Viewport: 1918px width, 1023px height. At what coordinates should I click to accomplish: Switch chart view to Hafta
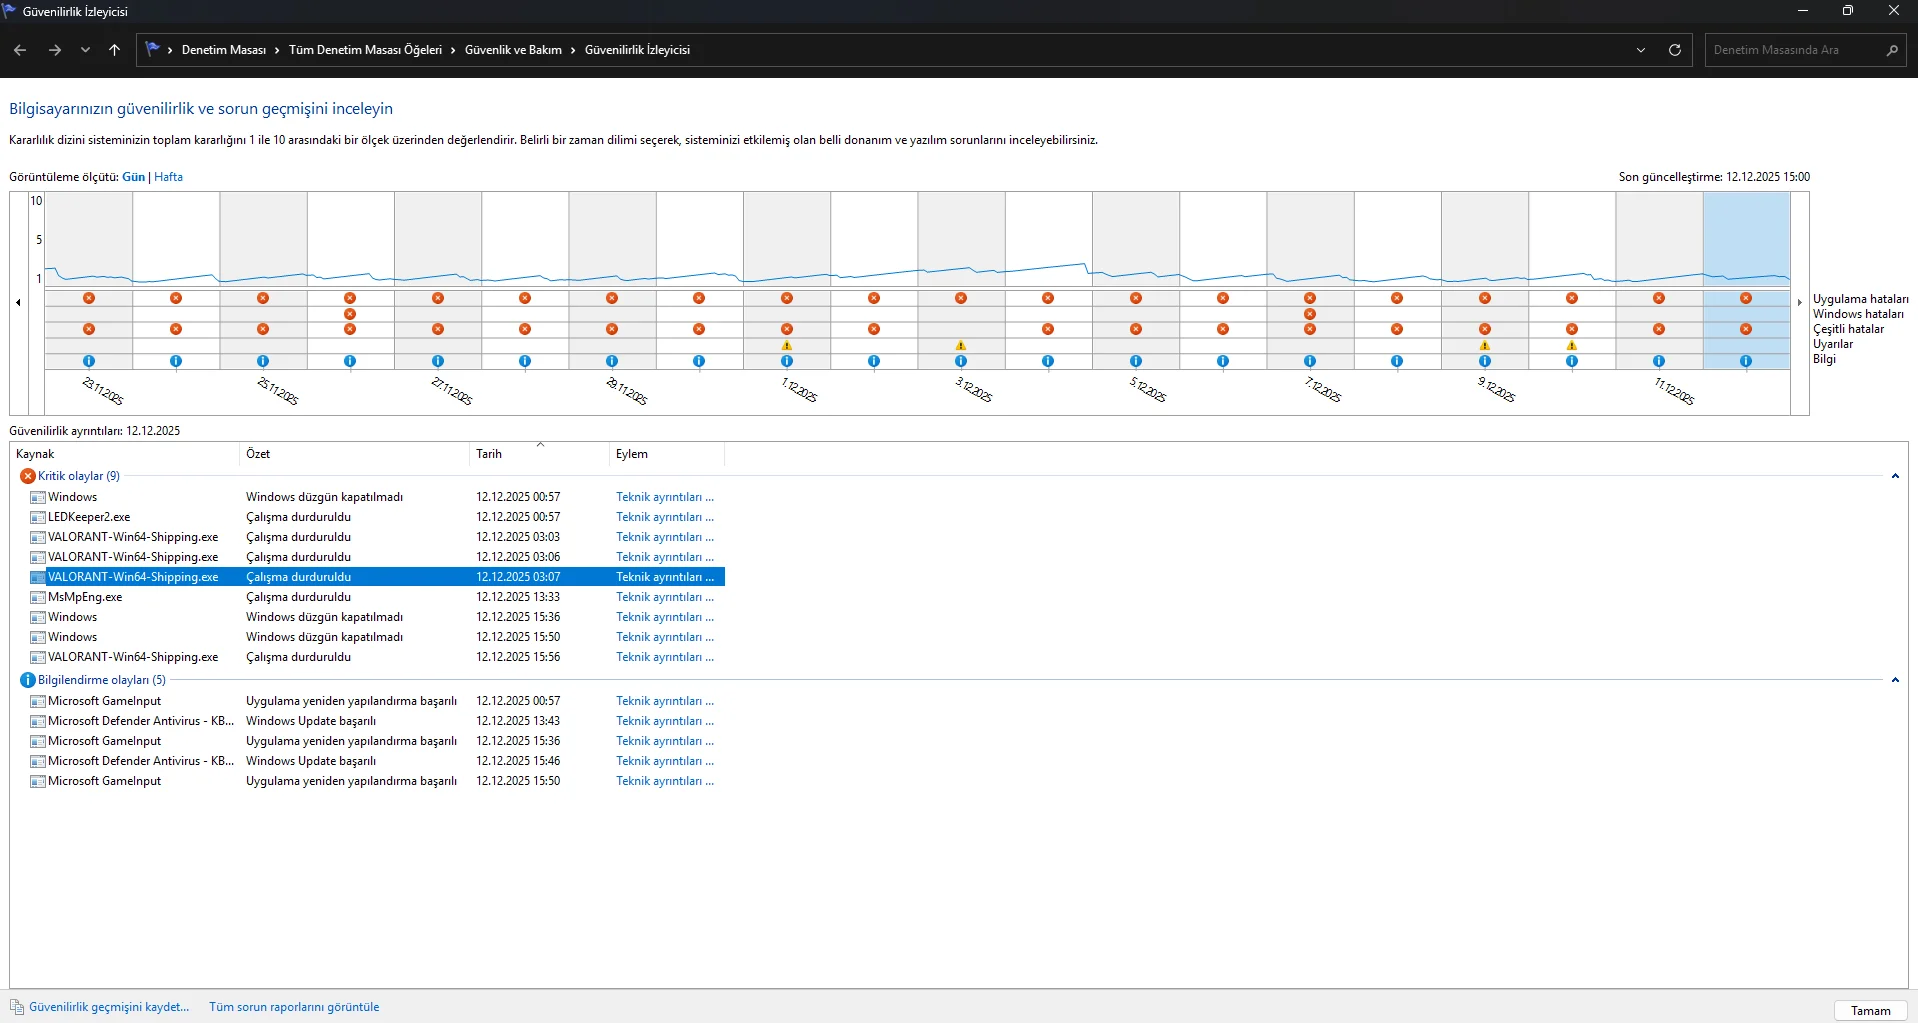point(168,177)
